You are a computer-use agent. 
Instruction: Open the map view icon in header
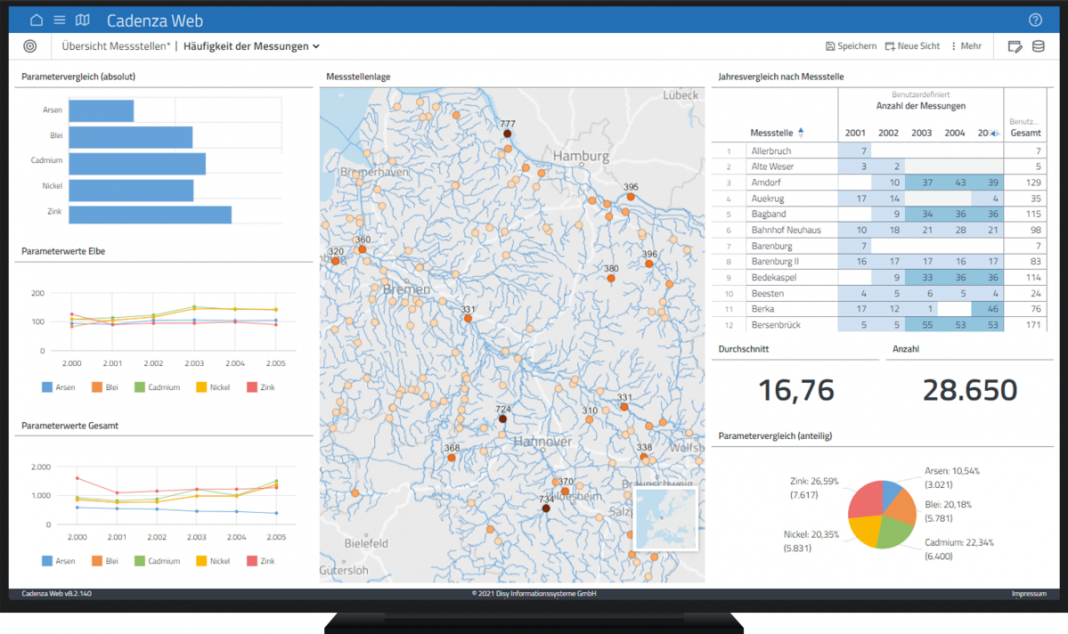click(x=82, y=20)
